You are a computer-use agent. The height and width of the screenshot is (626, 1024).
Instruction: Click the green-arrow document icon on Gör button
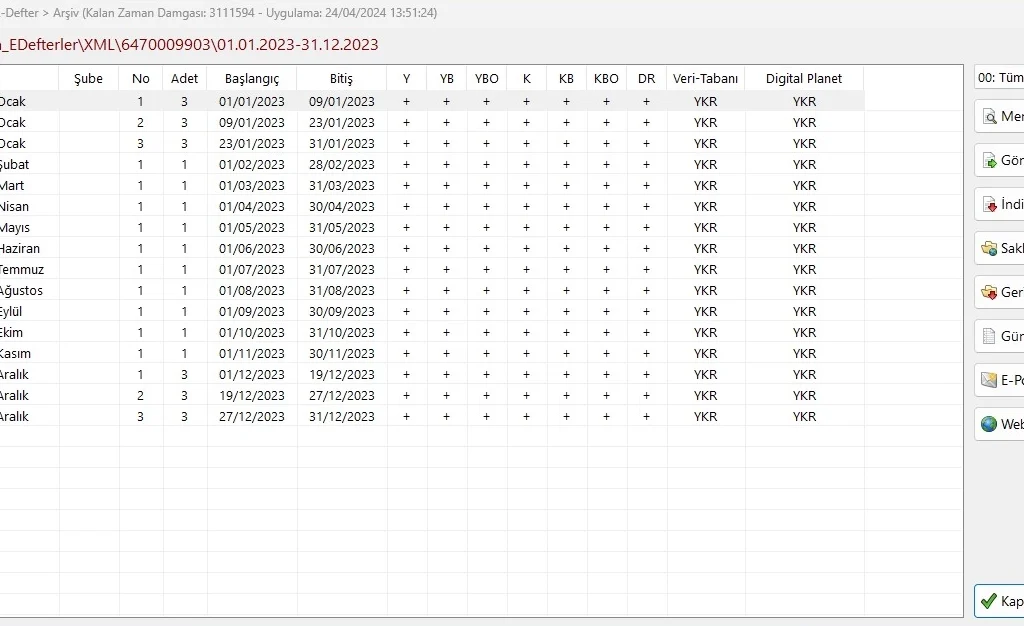coord(989,160)
